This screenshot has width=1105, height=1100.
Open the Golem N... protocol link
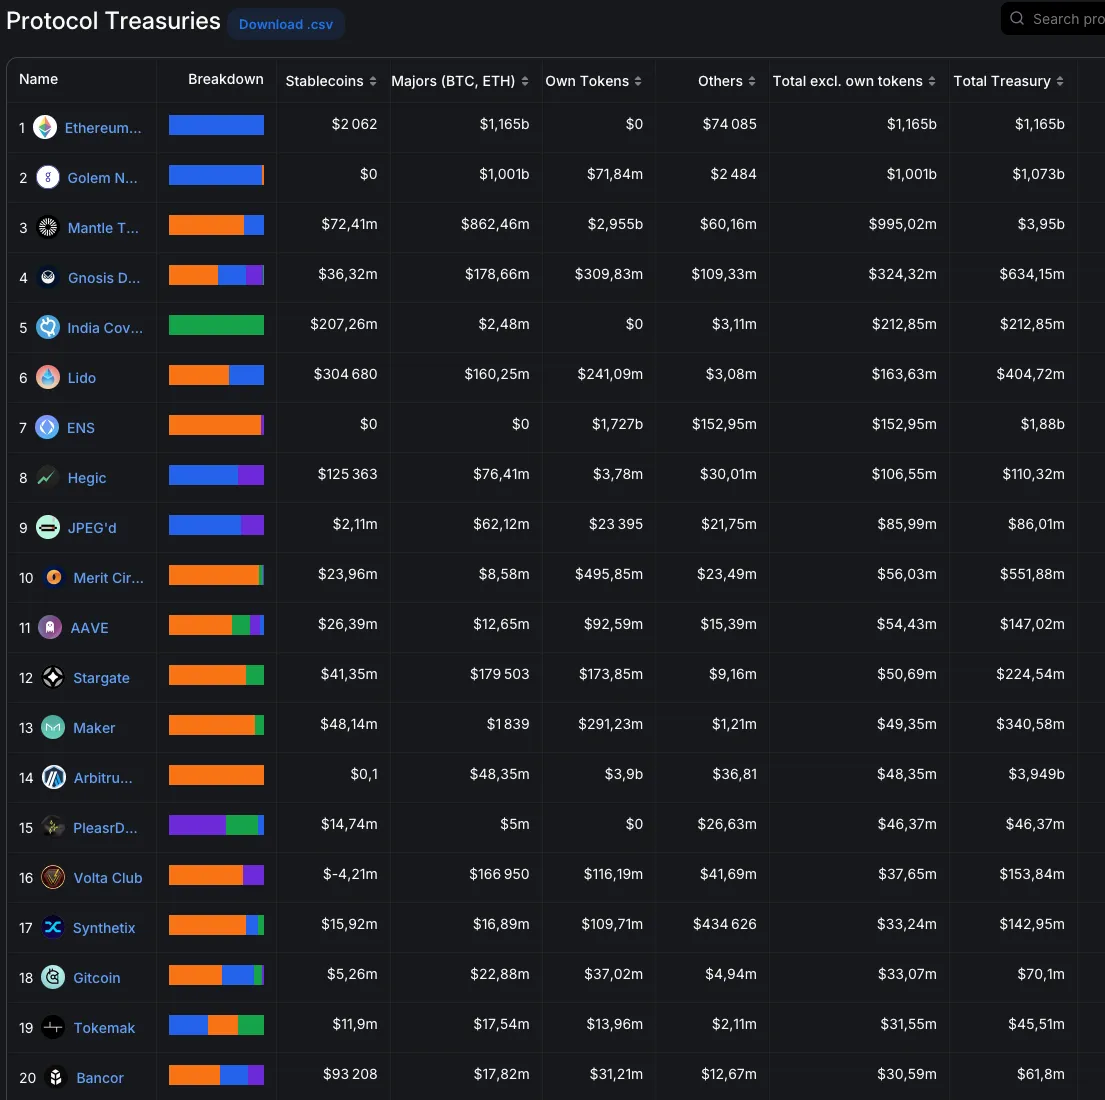(x=102, y=178)
